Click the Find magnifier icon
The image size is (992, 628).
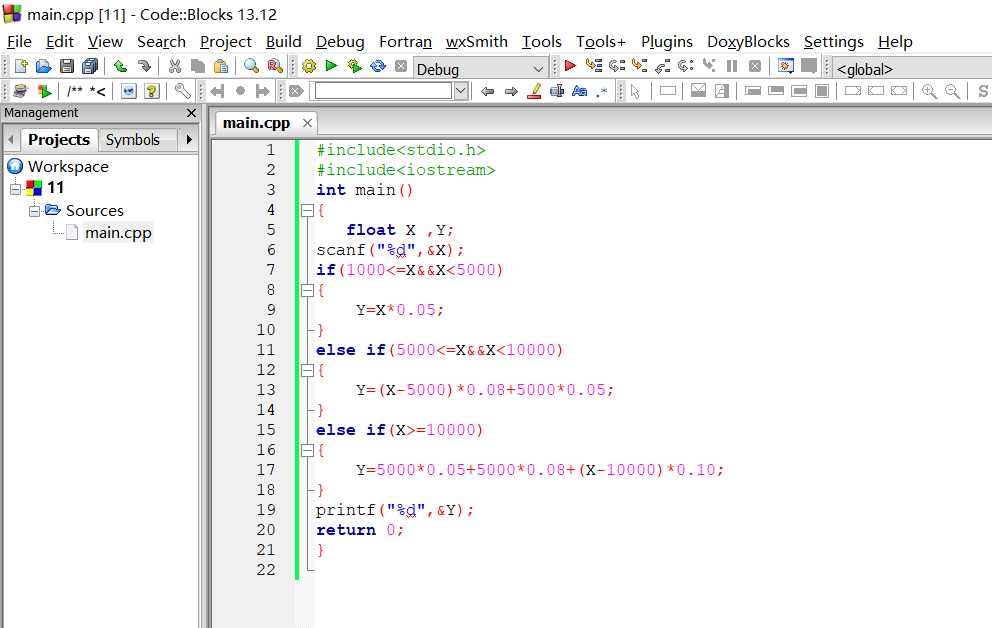pos(251,67)
